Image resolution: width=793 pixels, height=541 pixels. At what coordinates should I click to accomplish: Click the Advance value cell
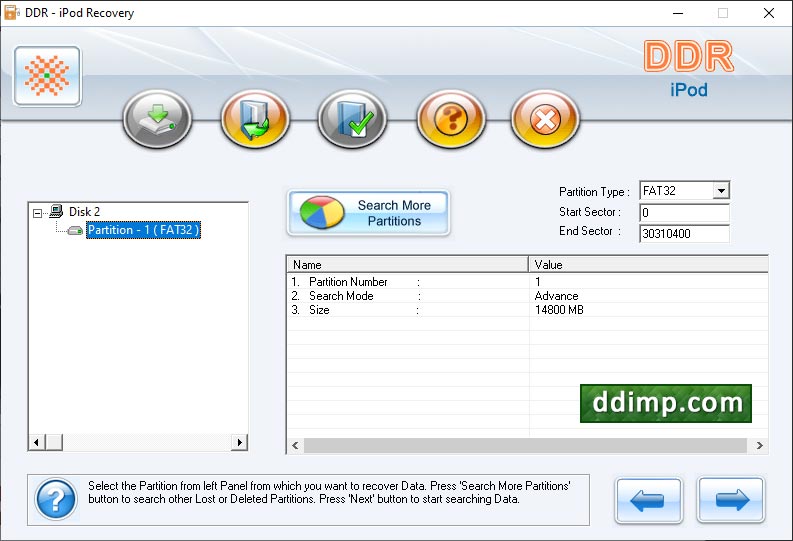click(x=556, y=296)
